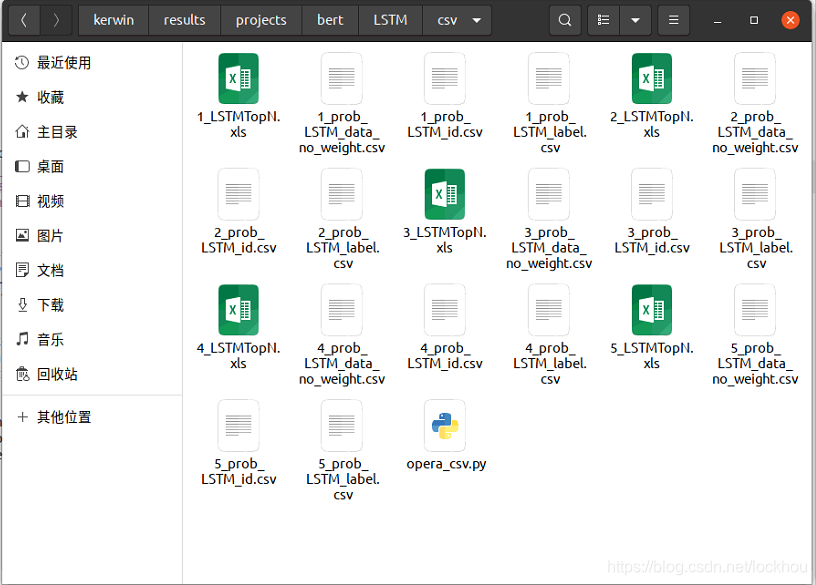The width and height of the screenshot is (816, 585).
Task: Navigate to the kerwin path segment
Action: (x=113, y=20)
